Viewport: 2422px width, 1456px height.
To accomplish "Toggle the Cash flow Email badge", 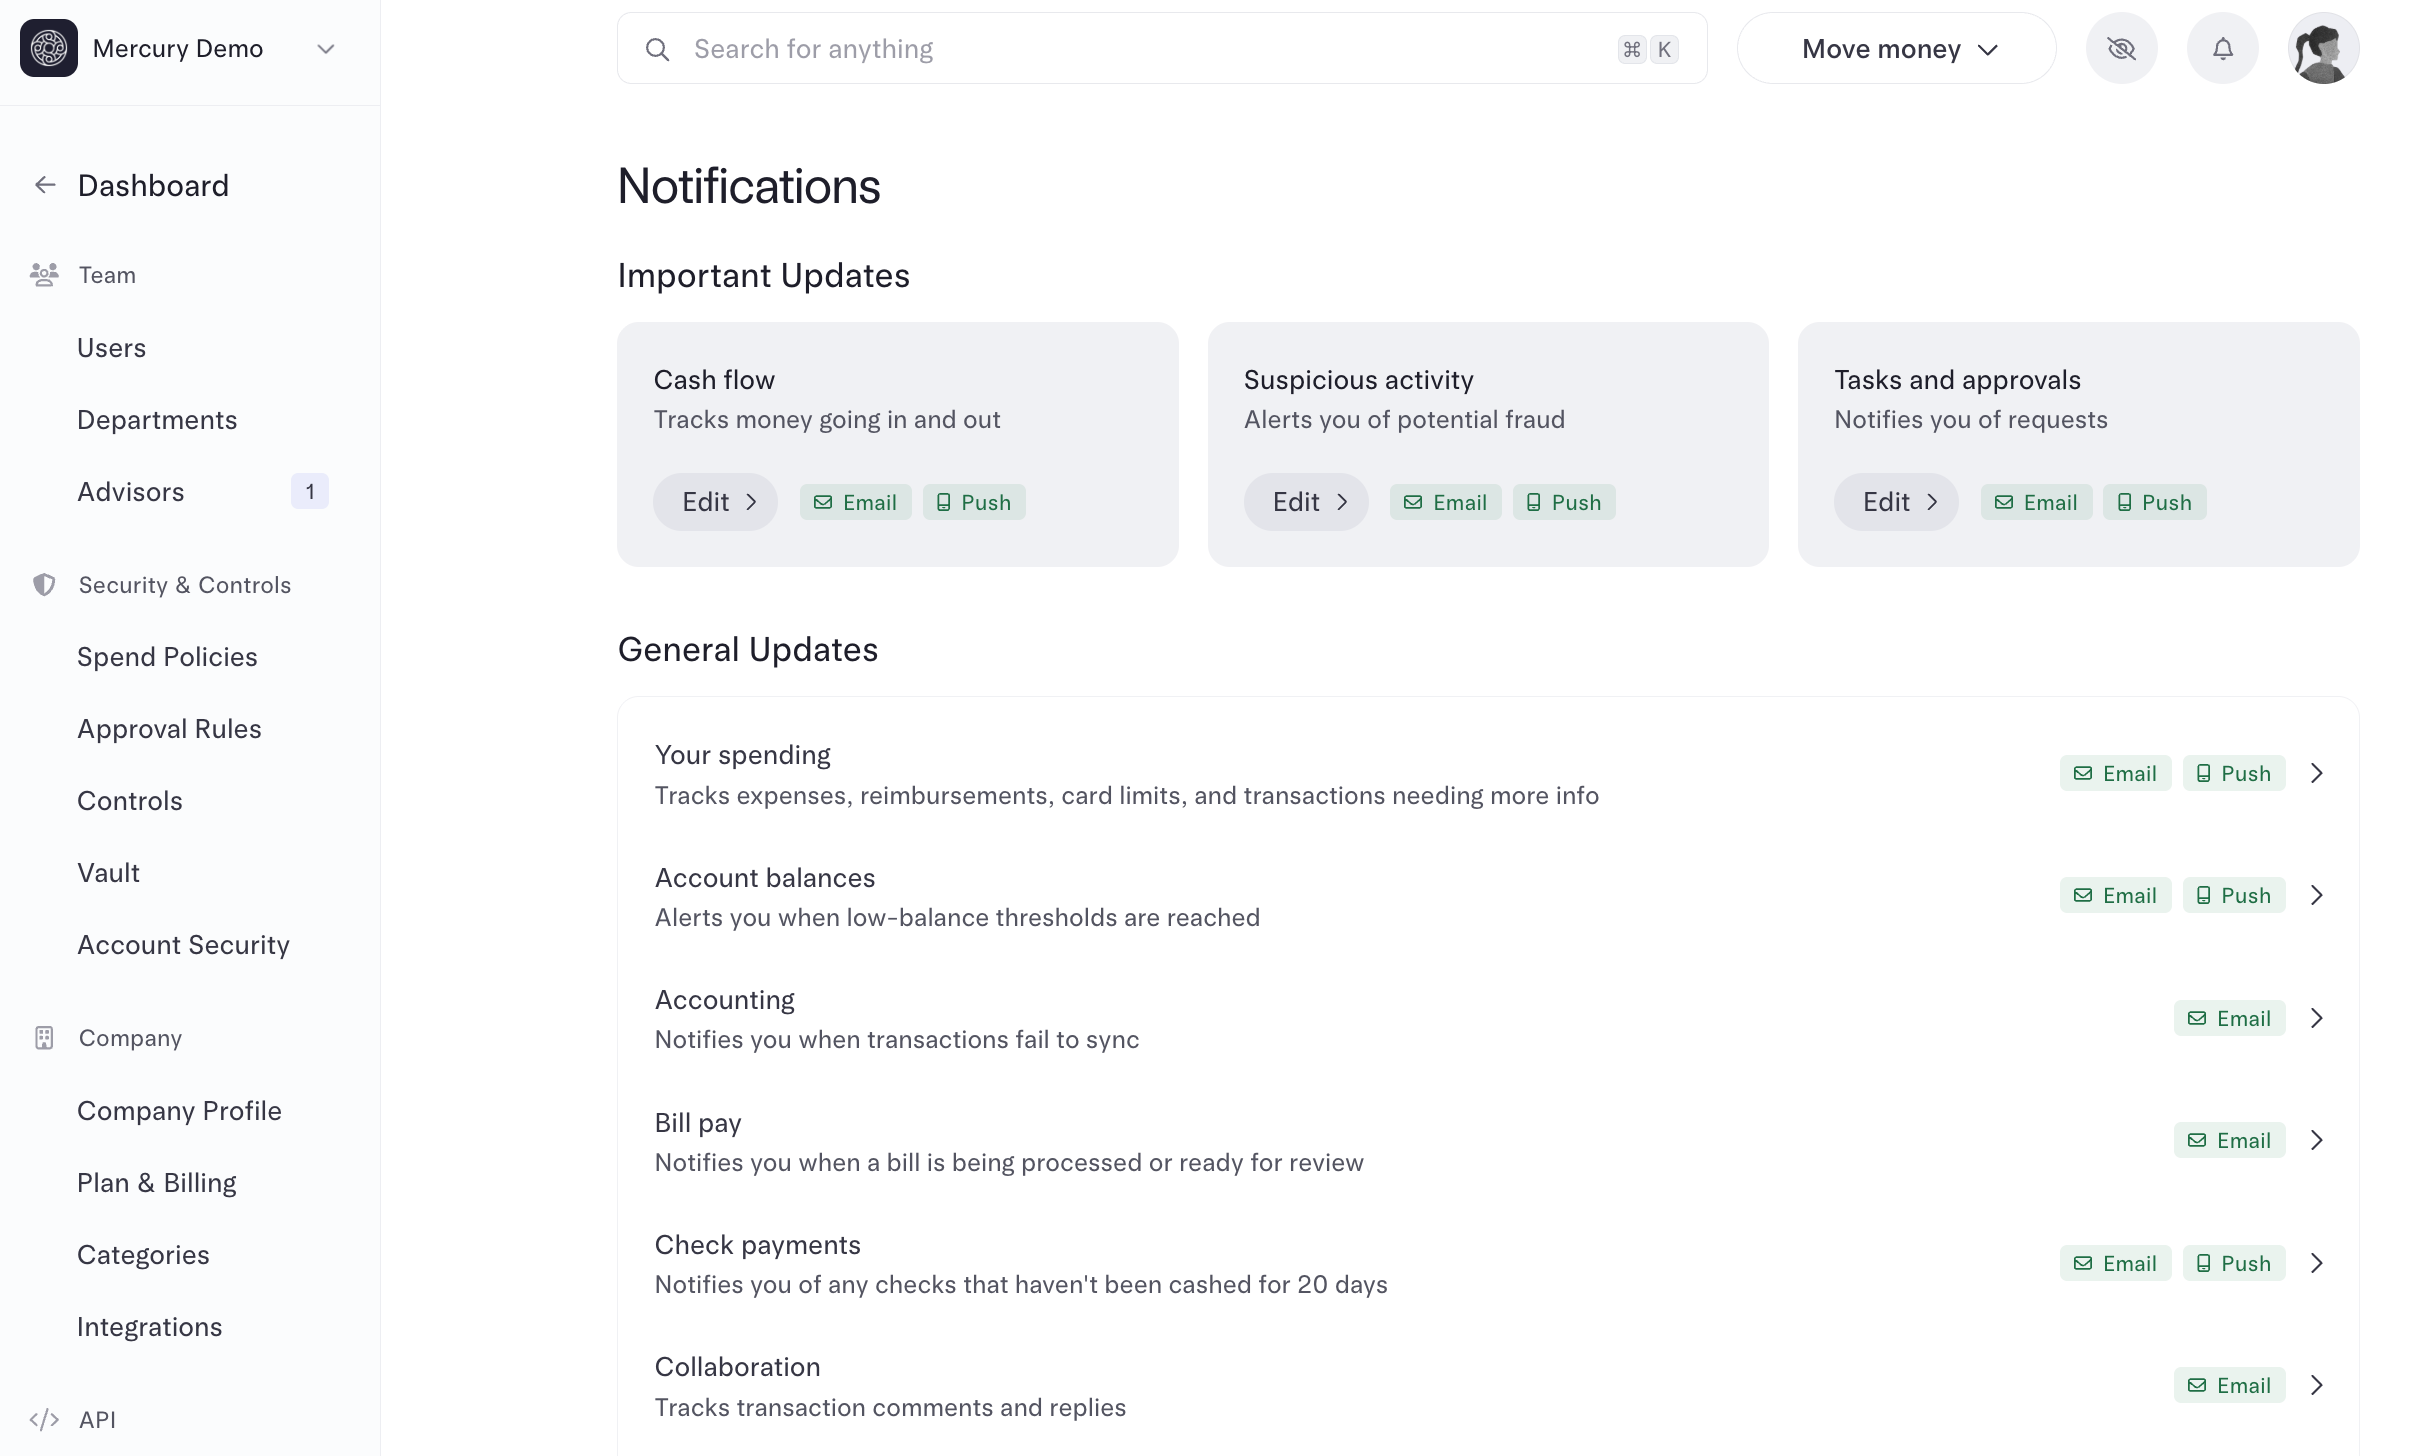I will (855, 502).
